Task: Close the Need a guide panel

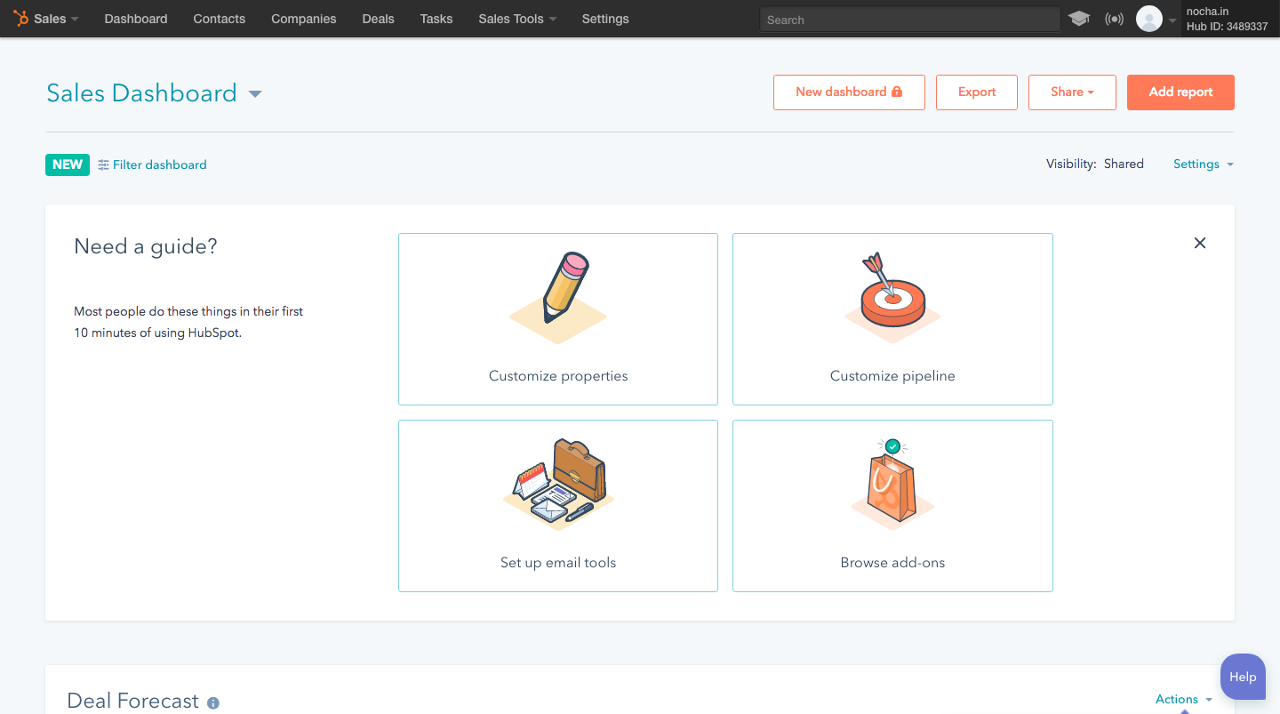Action: coord(1200,243)
